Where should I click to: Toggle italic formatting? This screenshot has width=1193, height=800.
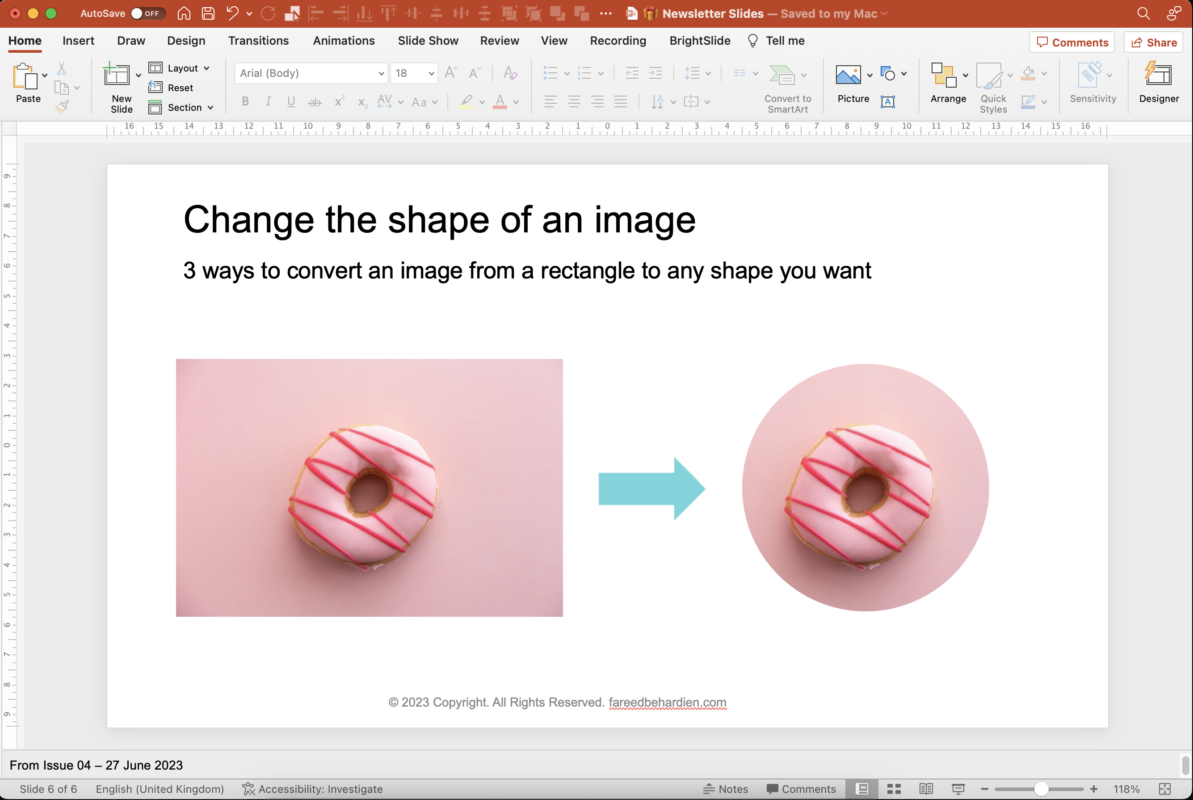point(267,101)
